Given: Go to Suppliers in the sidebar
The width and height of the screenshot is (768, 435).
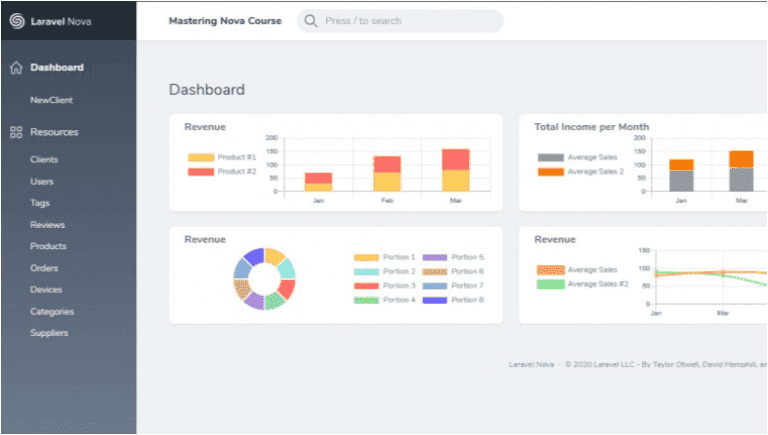Looking at the screenshot, I should [x=49, y=333].
